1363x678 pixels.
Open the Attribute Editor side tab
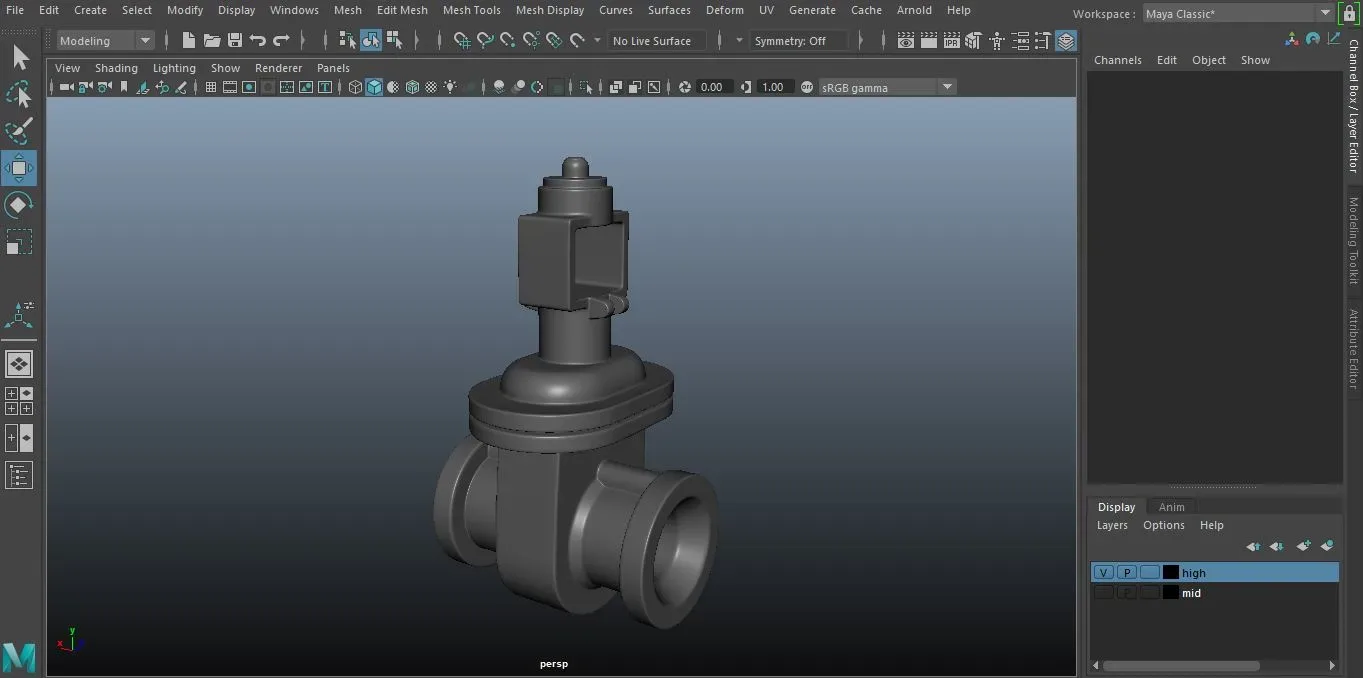1354,349
